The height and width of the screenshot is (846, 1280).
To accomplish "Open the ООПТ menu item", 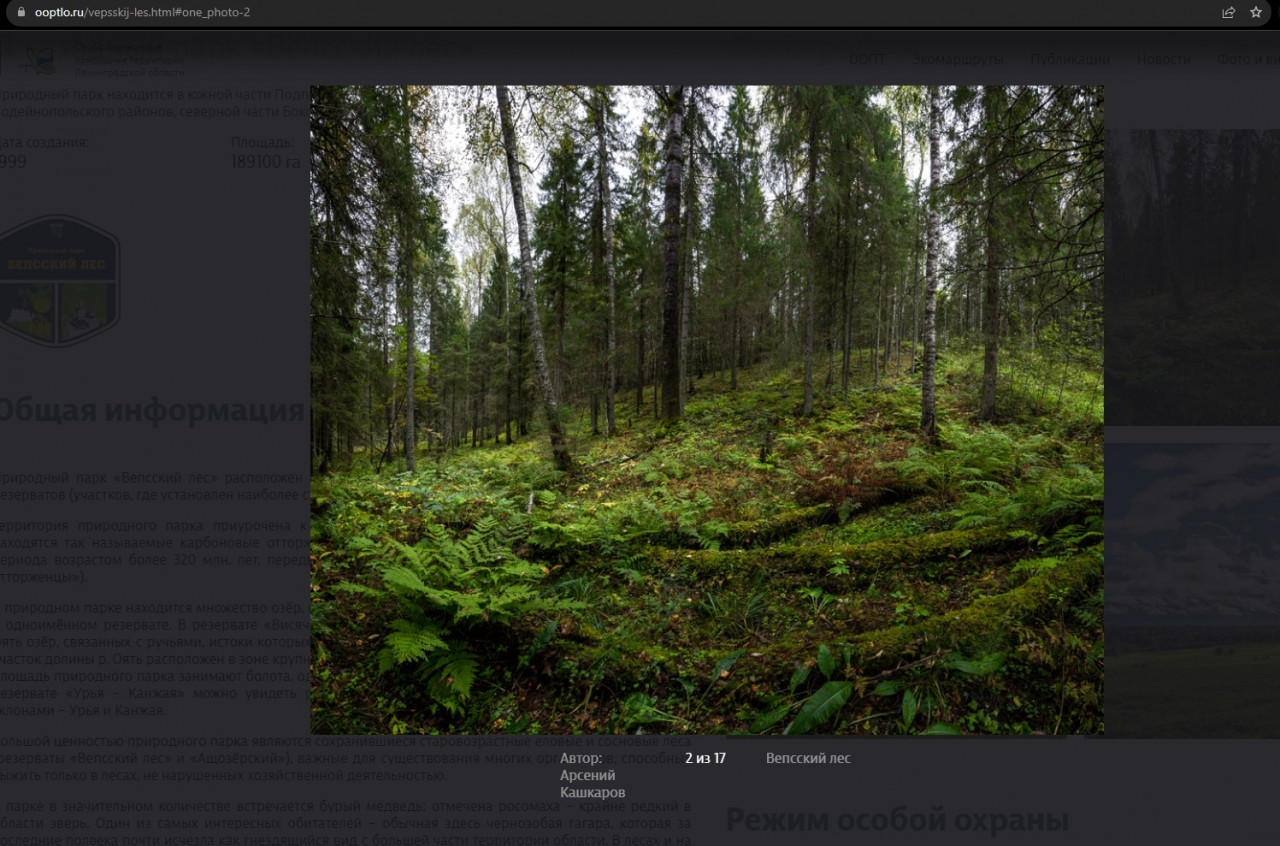I will (867, 59).
